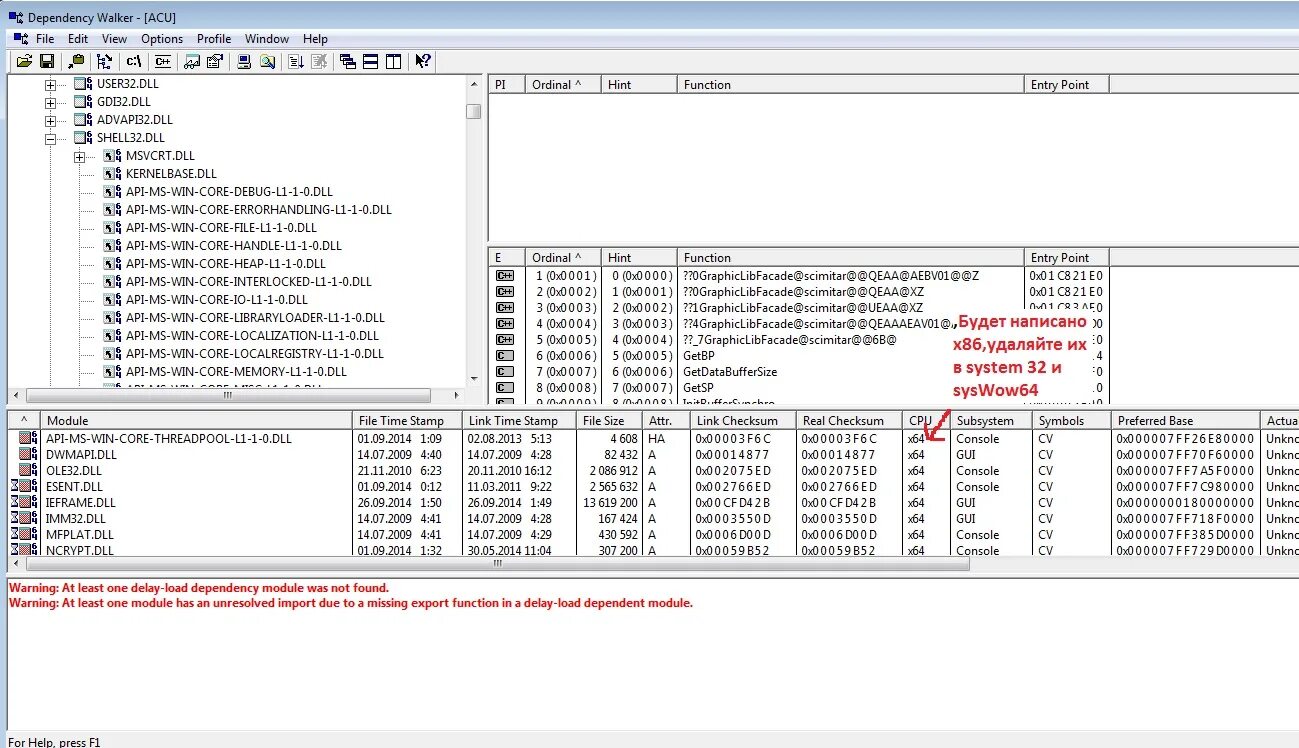Click the Copy clipboard toolbar icon

point(78,61)
